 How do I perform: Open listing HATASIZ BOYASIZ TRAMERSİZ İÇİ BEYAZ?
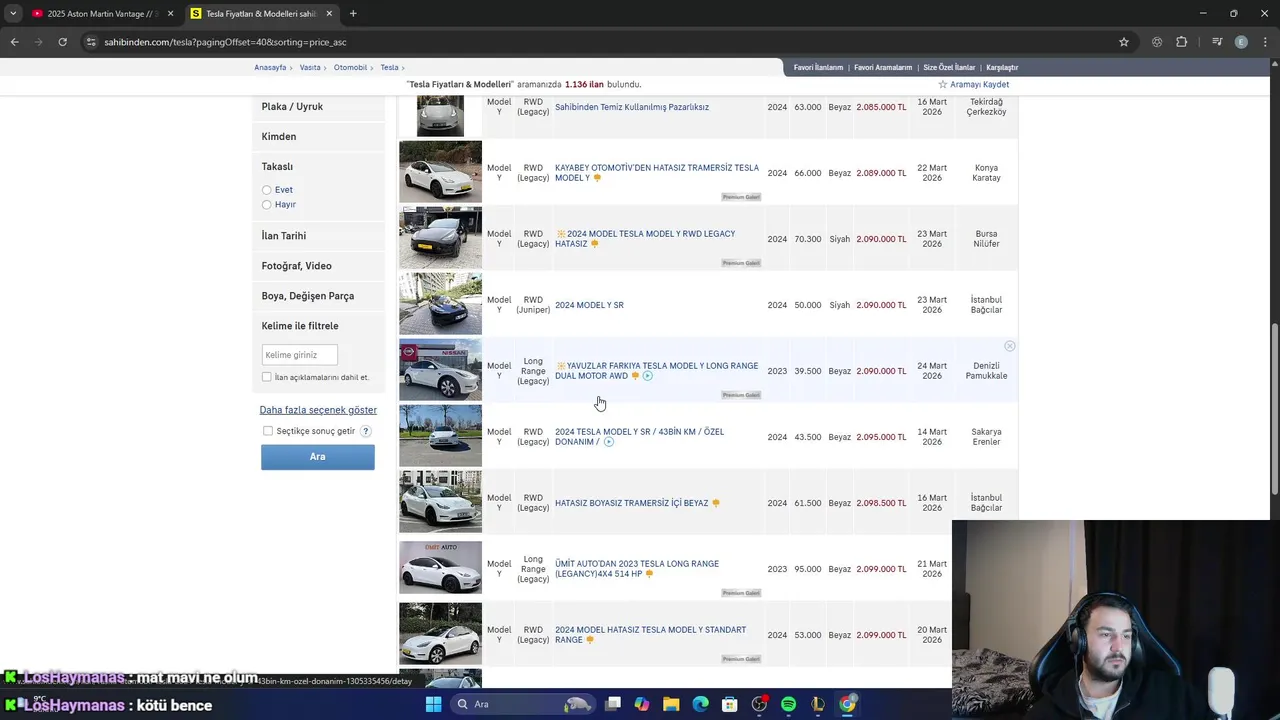click(x=631, y=503)
